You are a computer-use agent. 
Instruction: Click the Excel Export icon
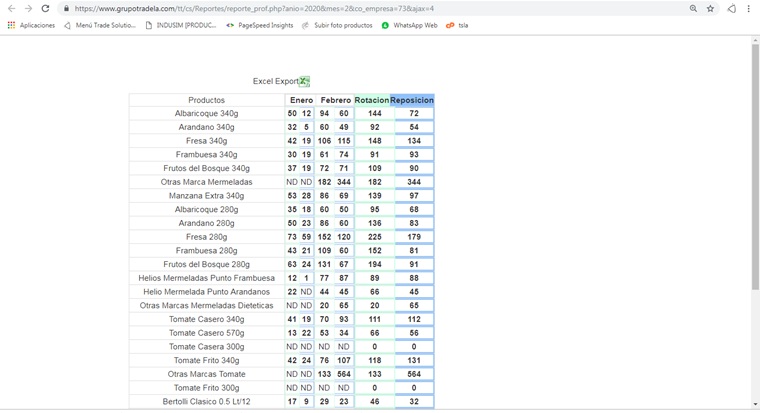pyautogui.click(x=304, y=81)
